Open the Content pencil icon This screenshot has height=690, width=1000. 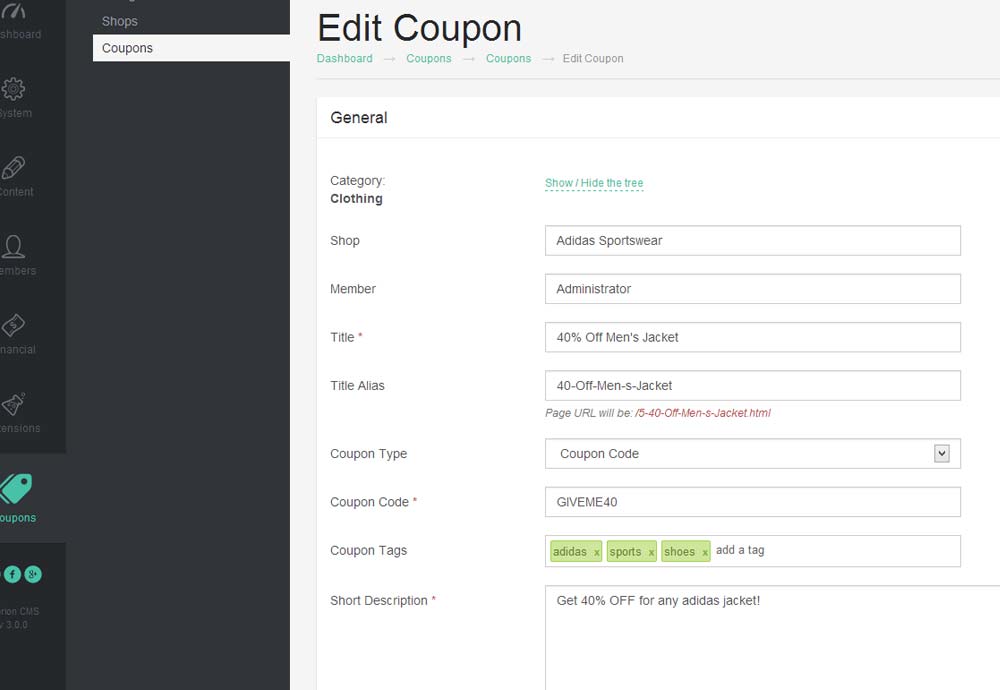(x=13, y=168)
